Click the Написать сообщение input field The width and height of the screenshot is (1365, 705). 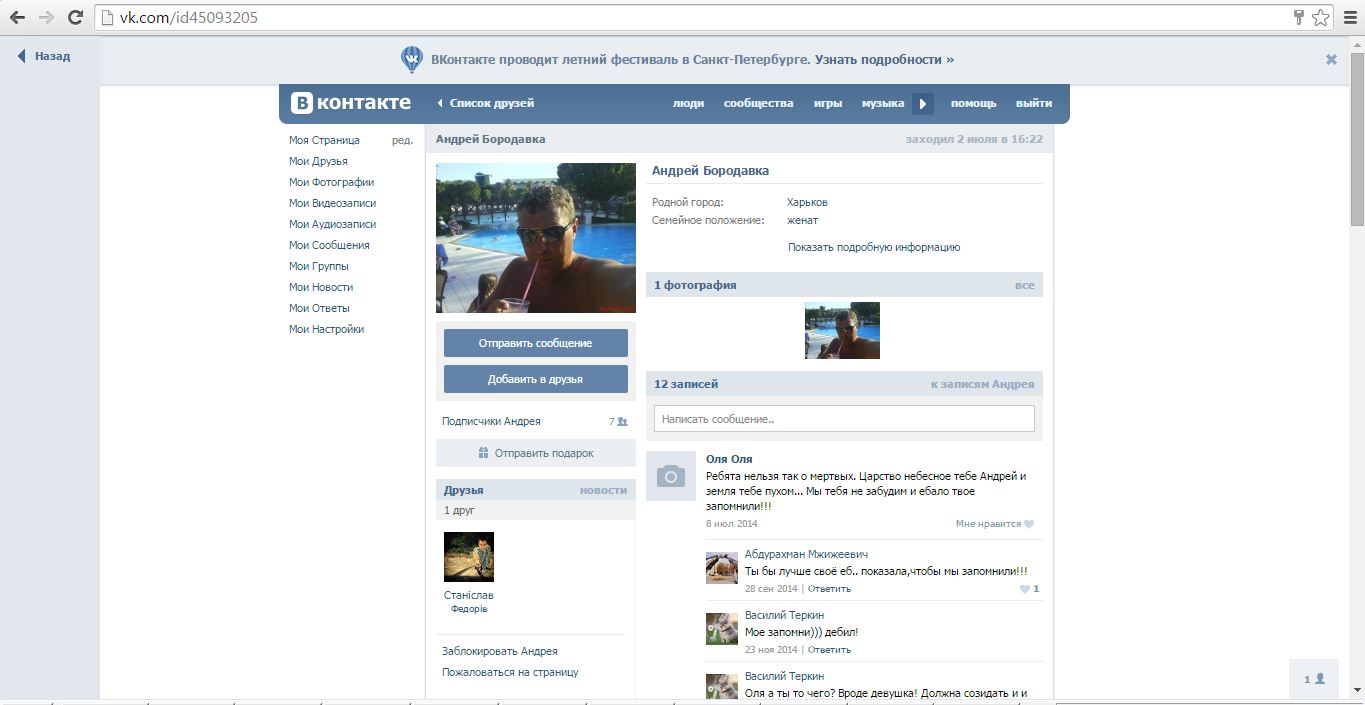(843, 419)
